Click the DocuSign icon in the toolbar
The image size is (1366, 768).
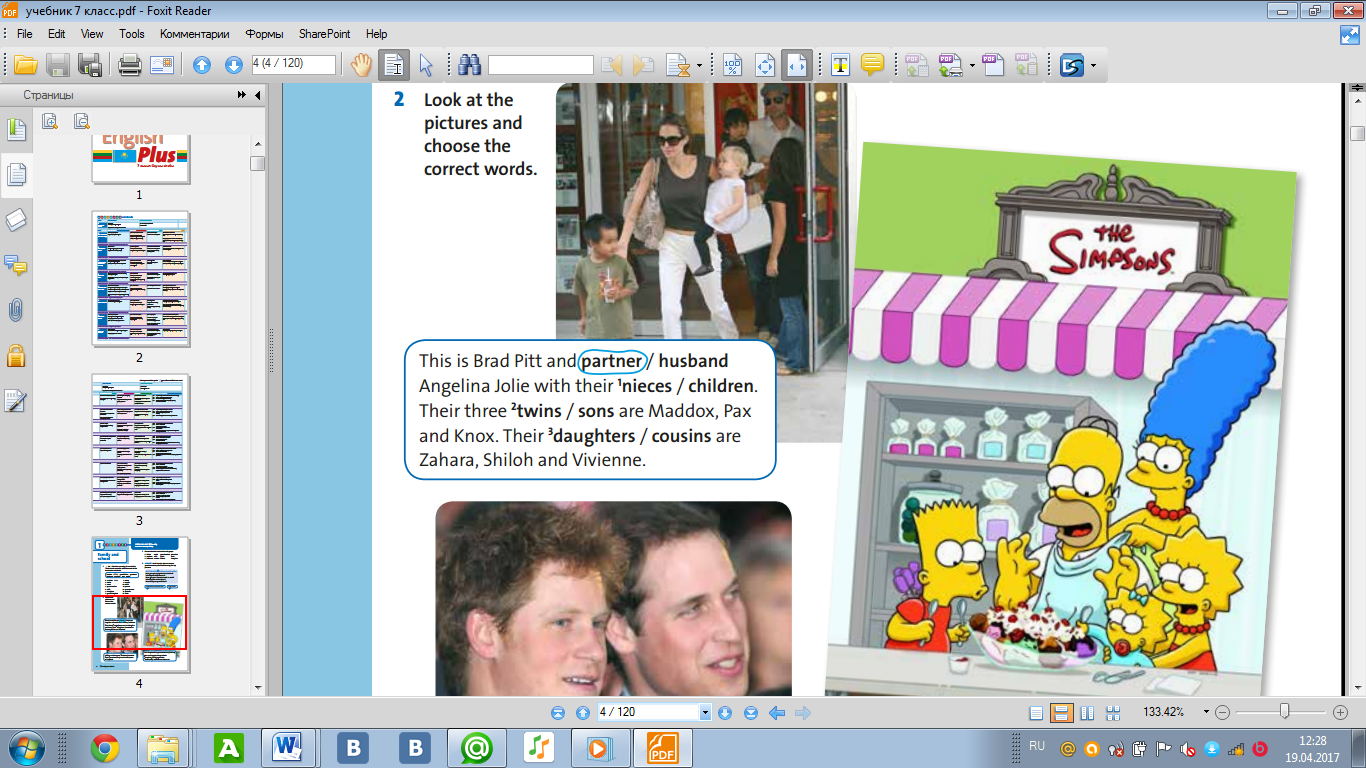click(1073, 66)
